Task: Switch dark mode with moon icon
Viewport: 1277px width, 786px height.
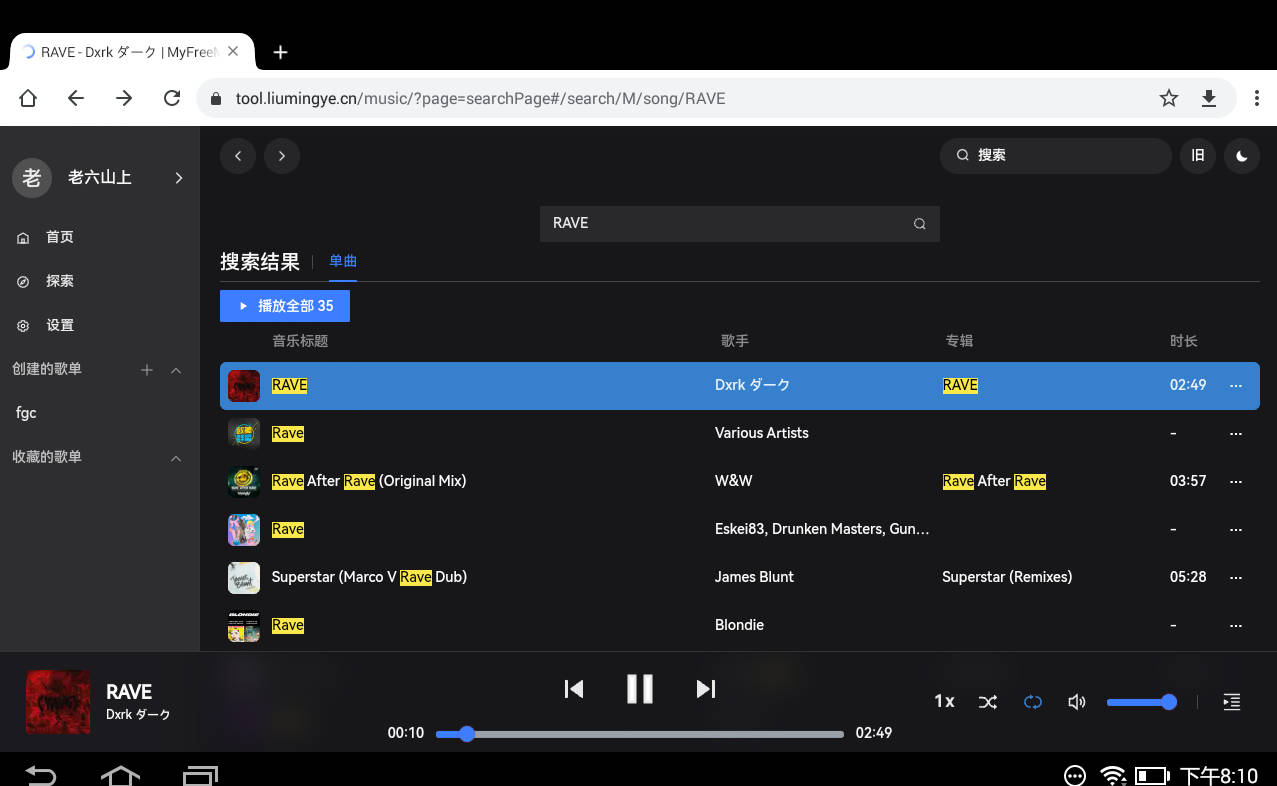Action: [1242, 156]
